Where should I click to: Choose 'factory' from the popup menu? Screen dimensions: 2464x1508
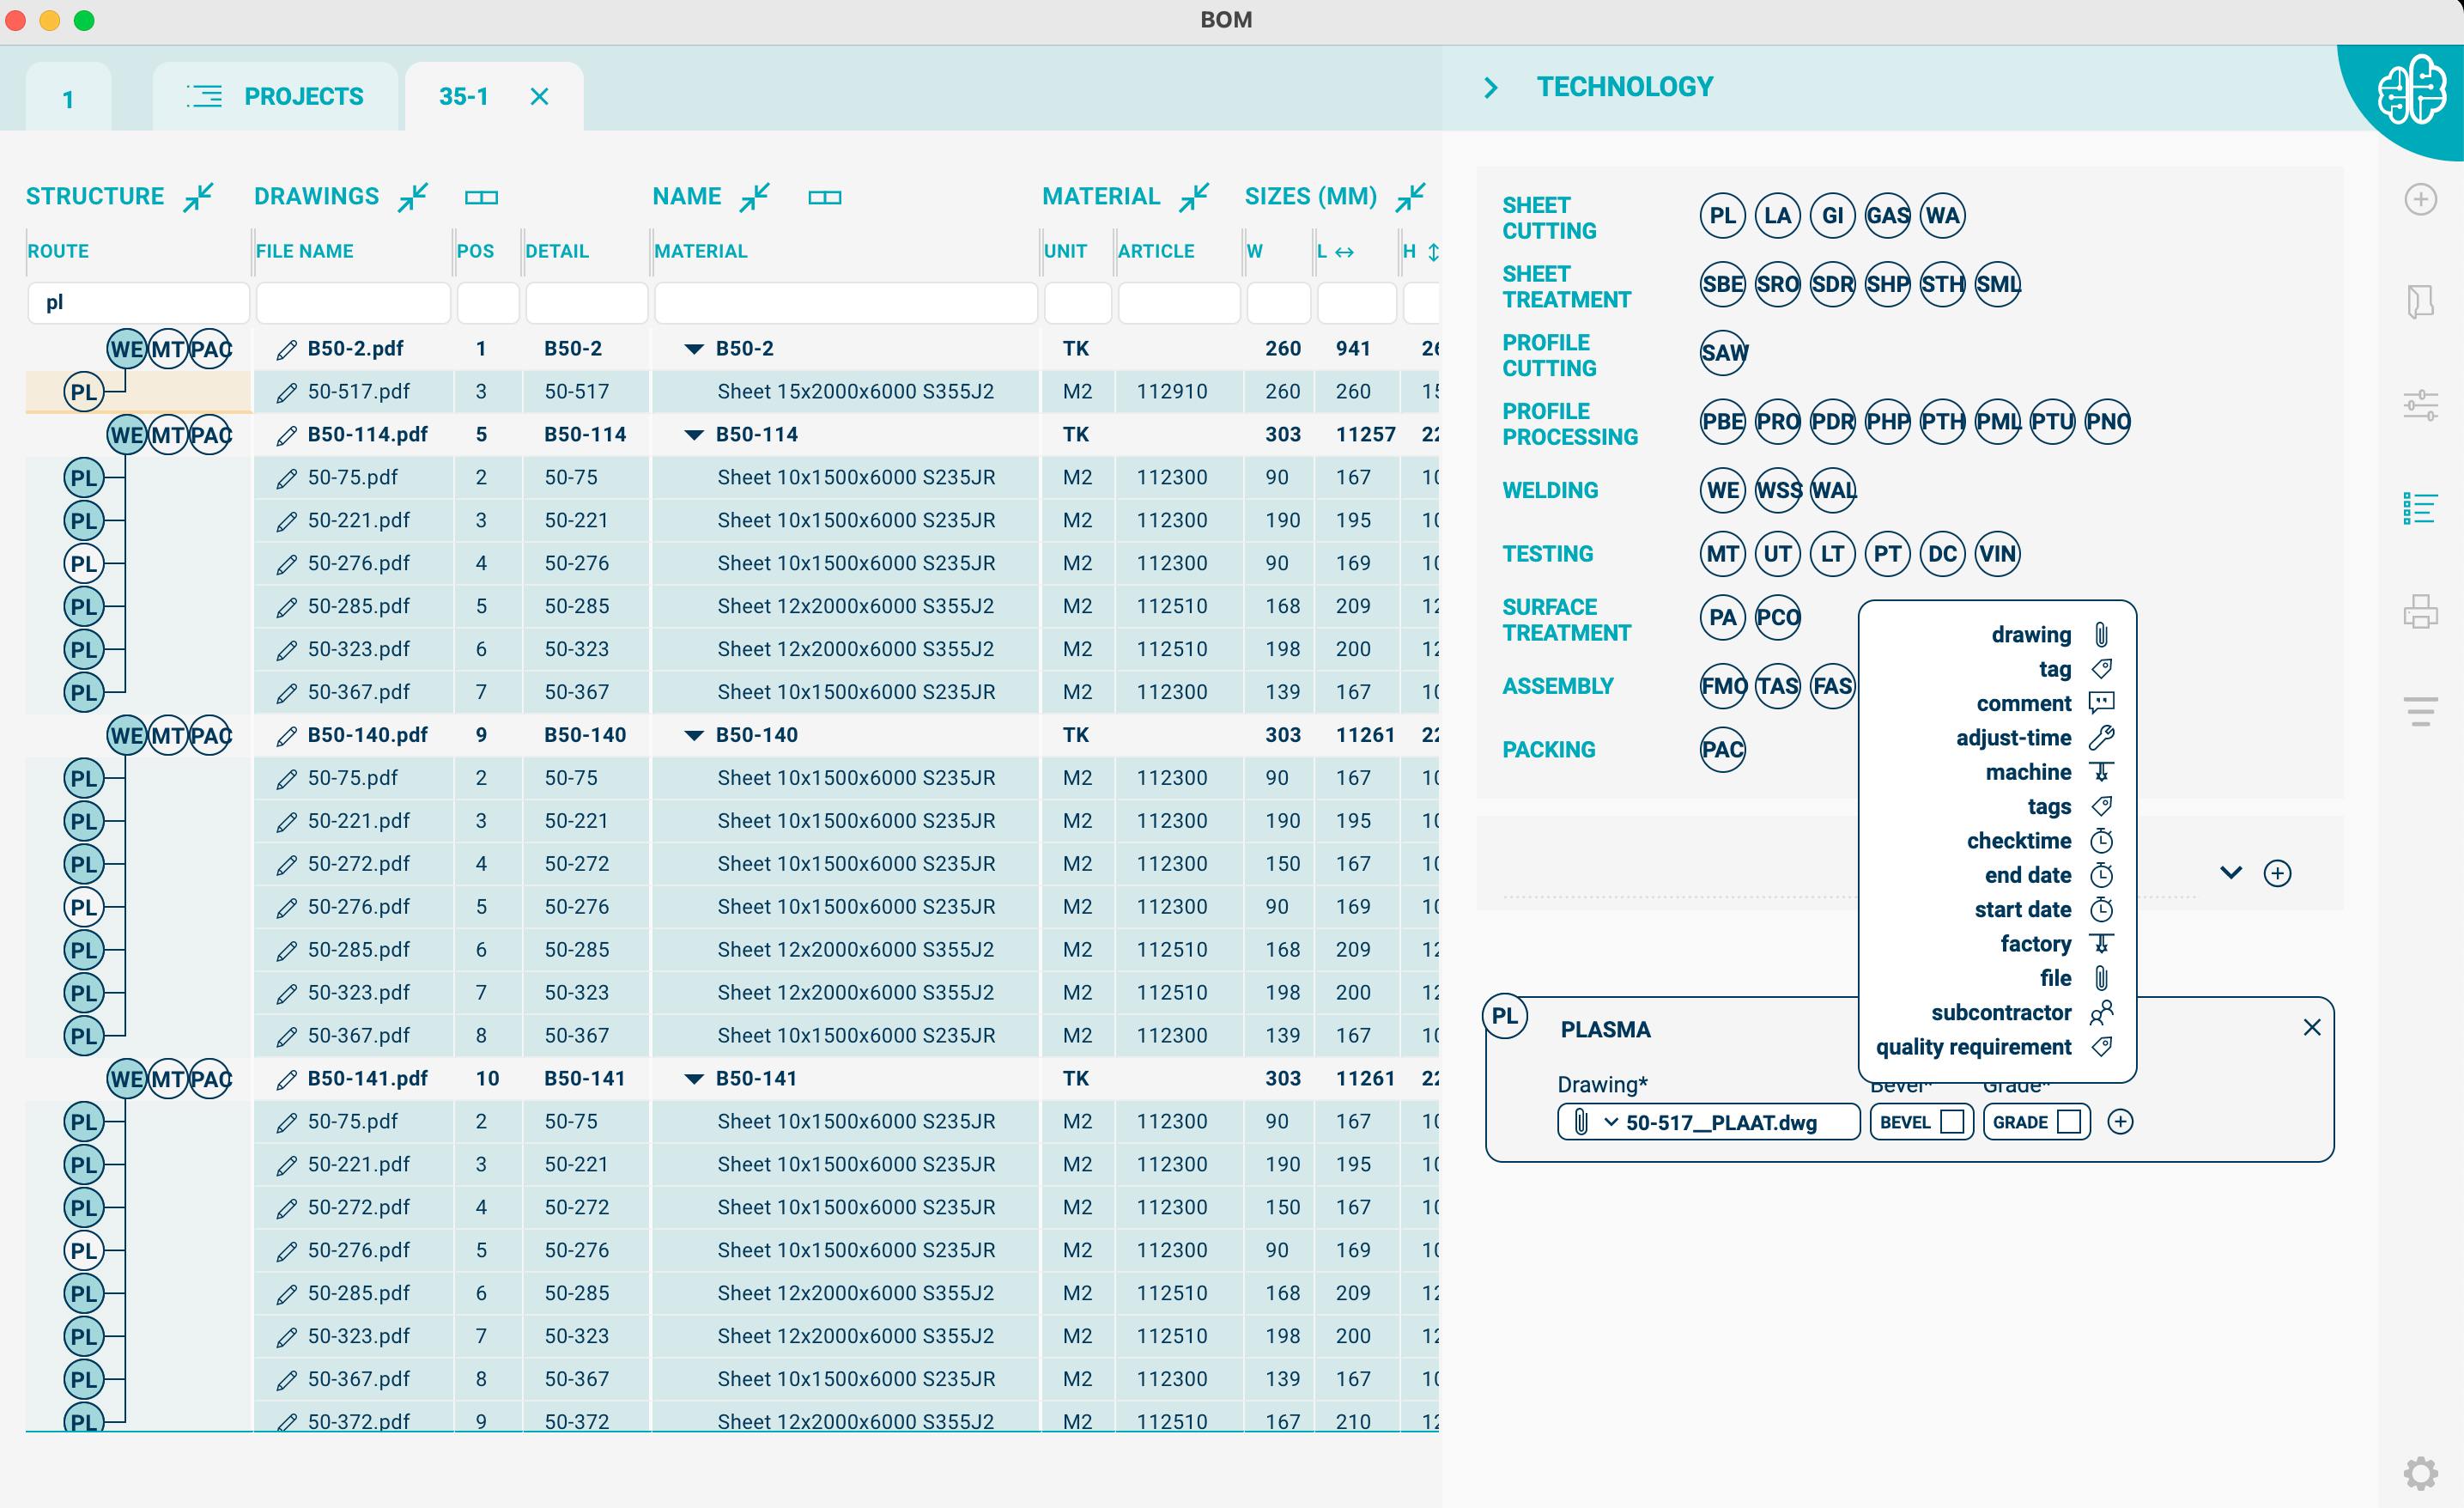[2056, 944]
